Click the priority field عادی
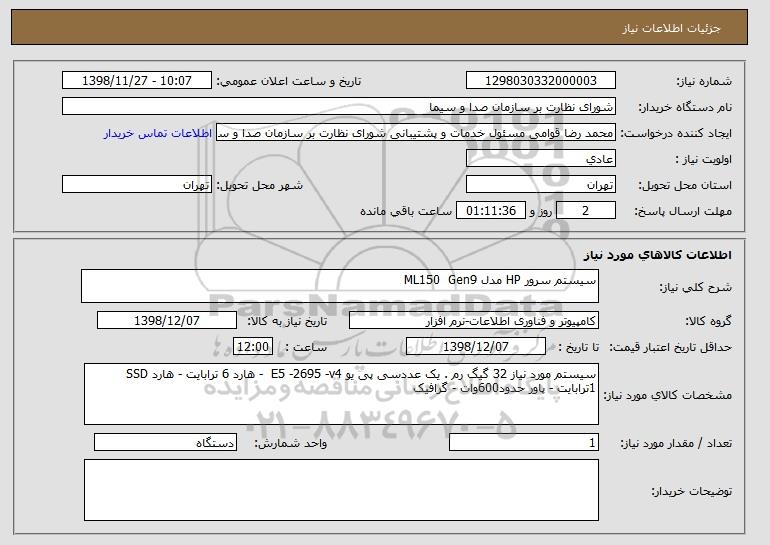The width and height of the screenshot is (770, 545). 541,159
